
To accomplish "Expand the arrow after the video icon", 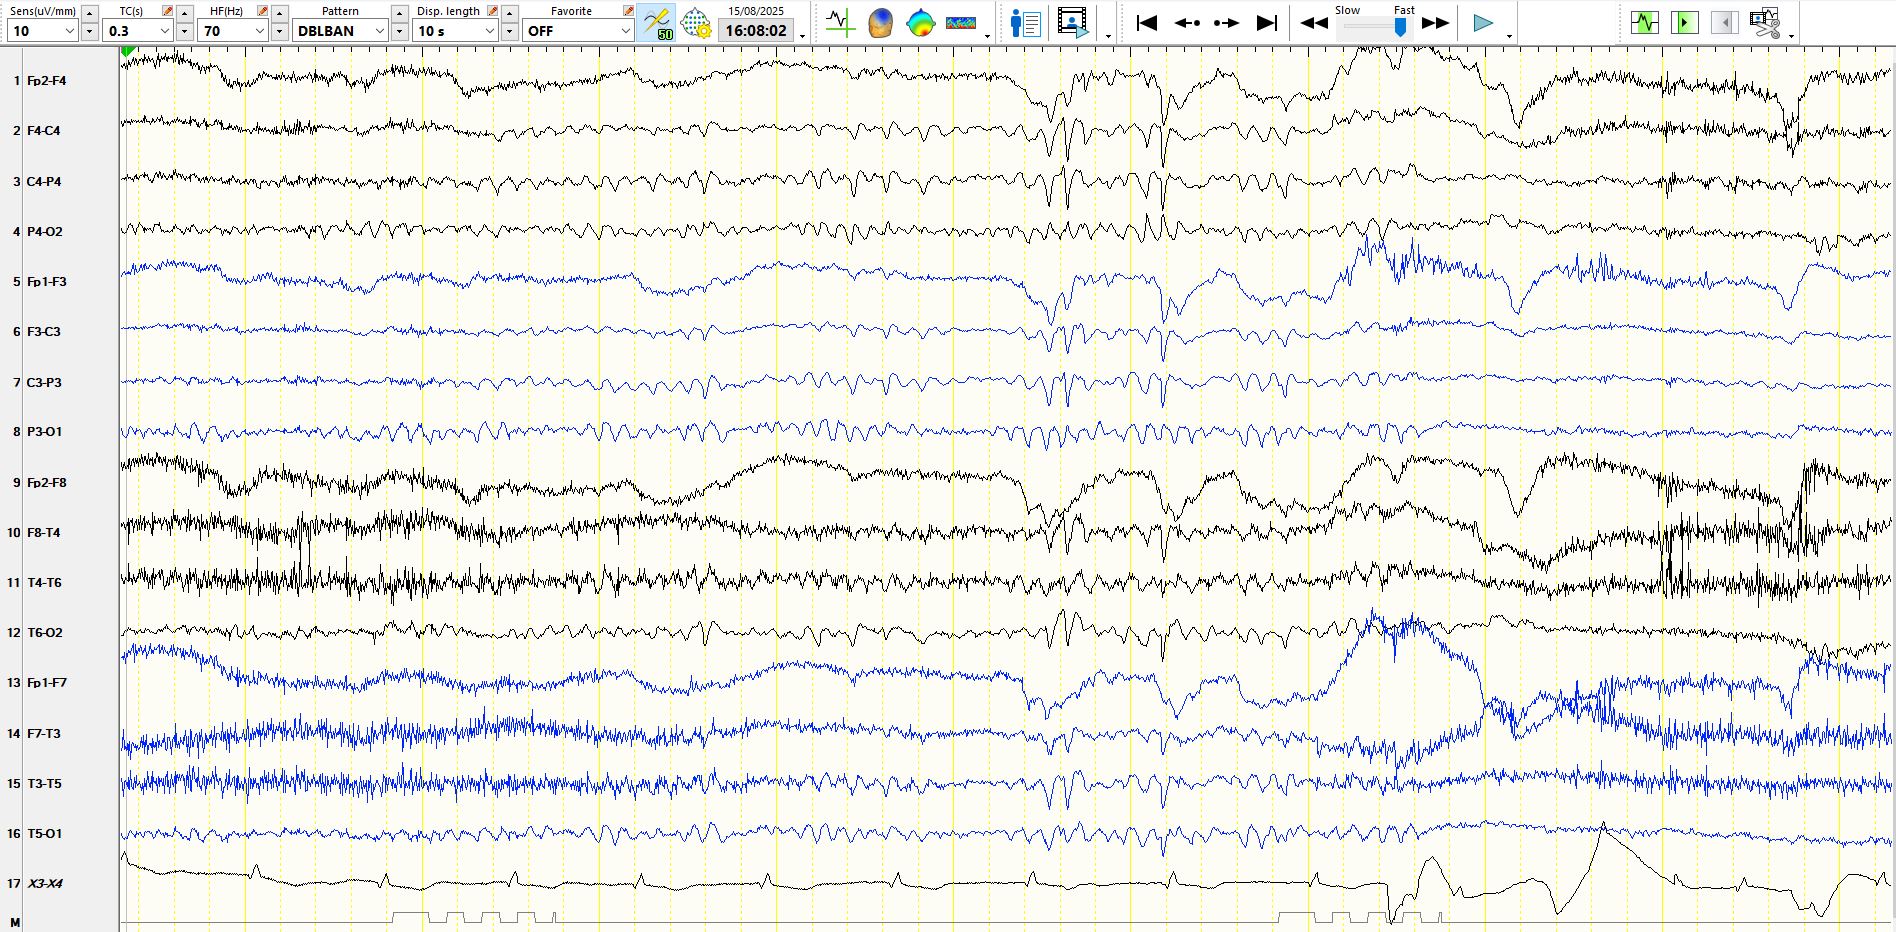I will (x=1108, y=36).
